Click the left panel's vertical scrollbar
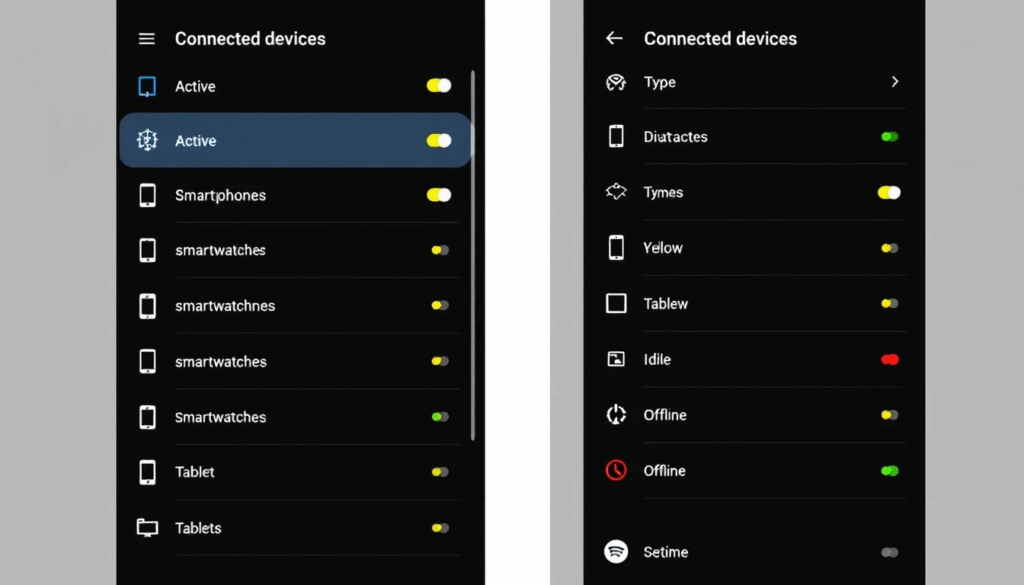 (472, 255)
